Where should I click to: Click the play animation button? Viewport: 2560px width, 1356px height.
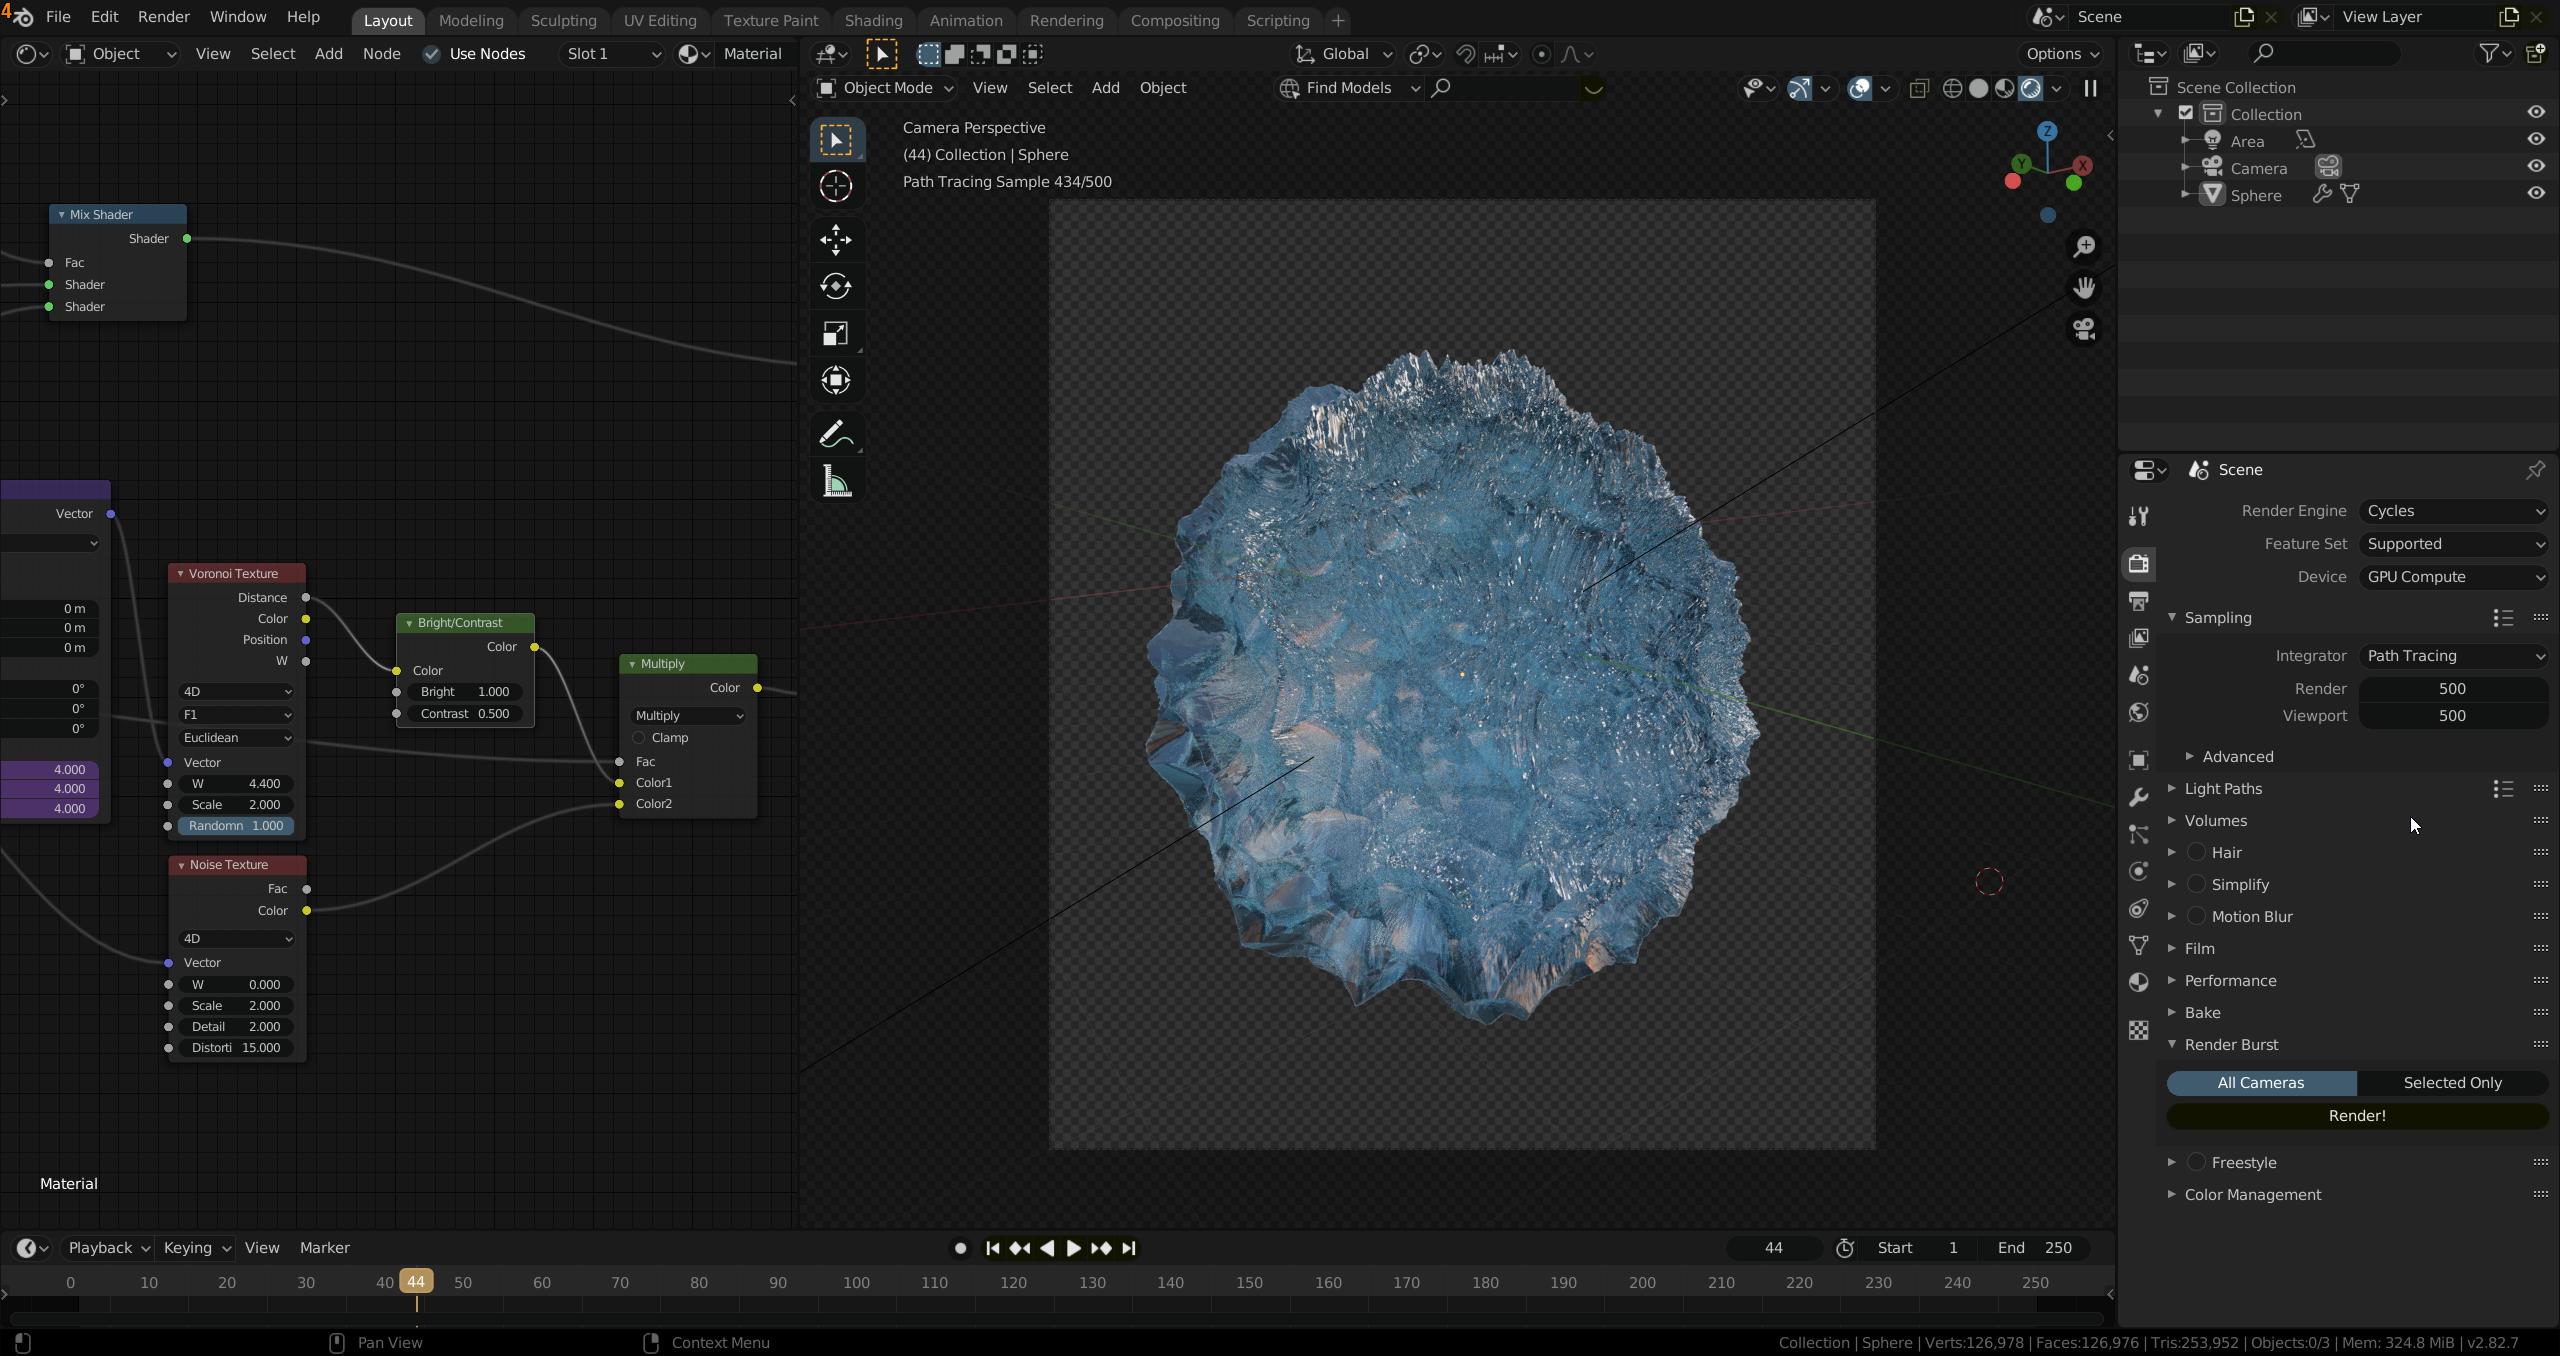tap(1073, 1248)
